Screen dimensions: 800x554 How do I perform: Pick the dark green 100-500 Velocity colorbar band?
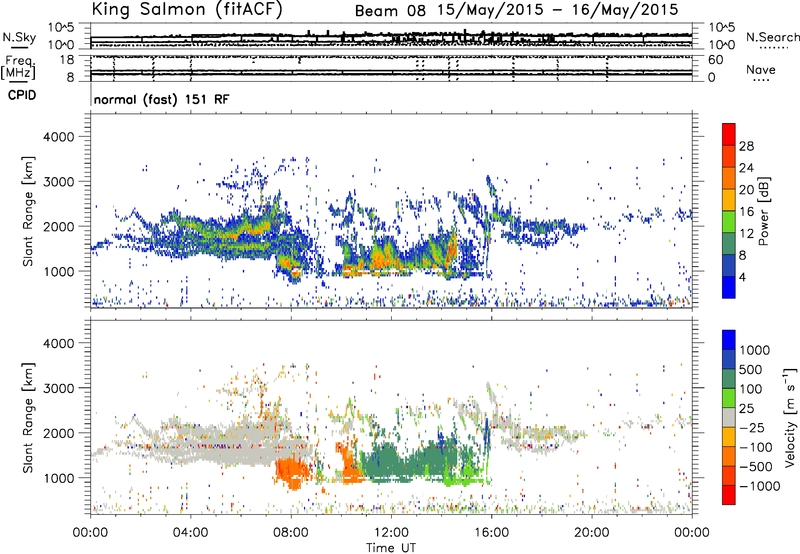(x=729, y=379)
